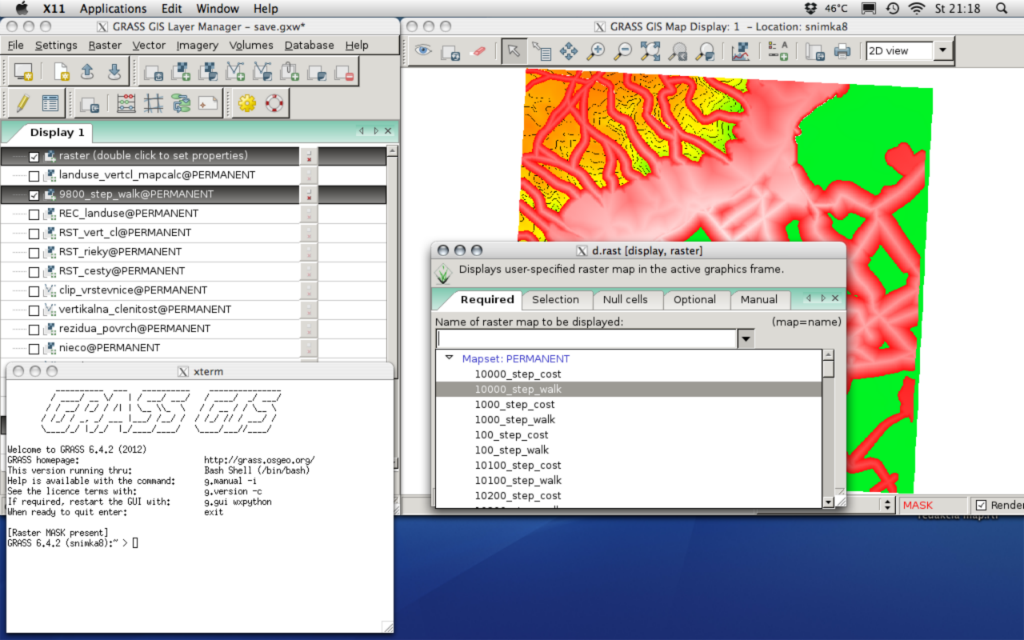
Task: Enable the RST_rieky@PERMANENT layer checkbox
Action: (35, 252)
